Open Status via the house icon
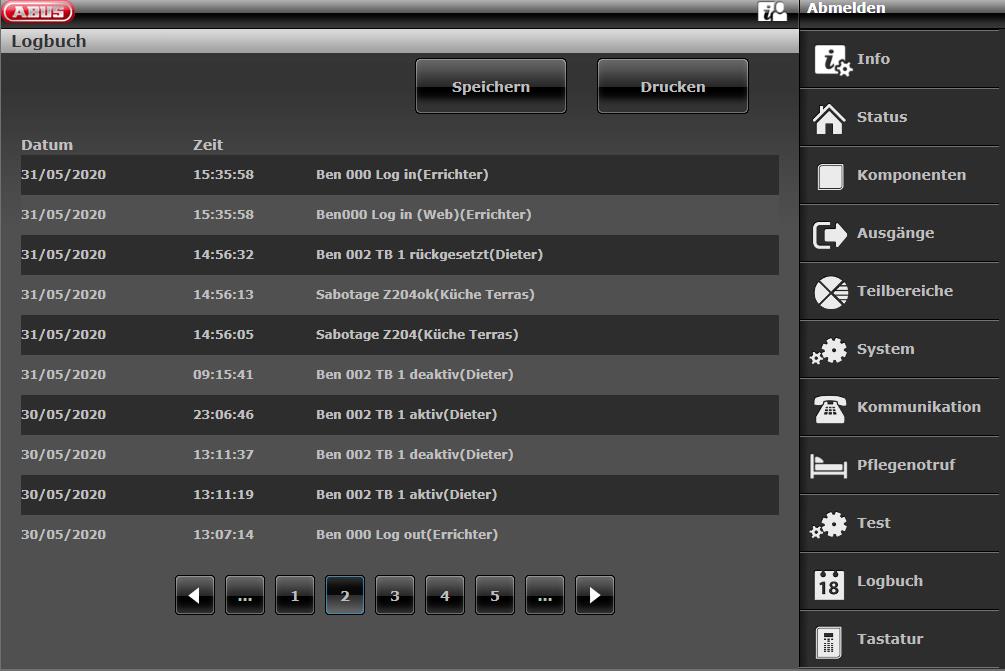The height and width of the screenshot is (671, 1005). pyautogui.click(x=830, y=119)
